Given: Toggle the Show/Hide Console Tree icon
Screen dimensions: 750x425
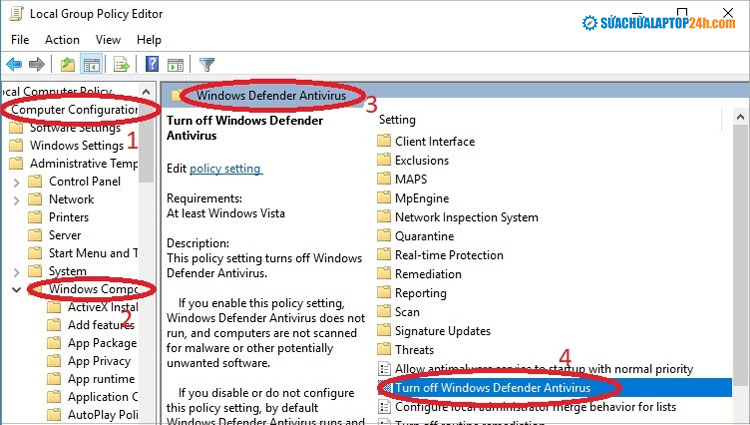Looking at the screenshot, I should tap(91, 65).
